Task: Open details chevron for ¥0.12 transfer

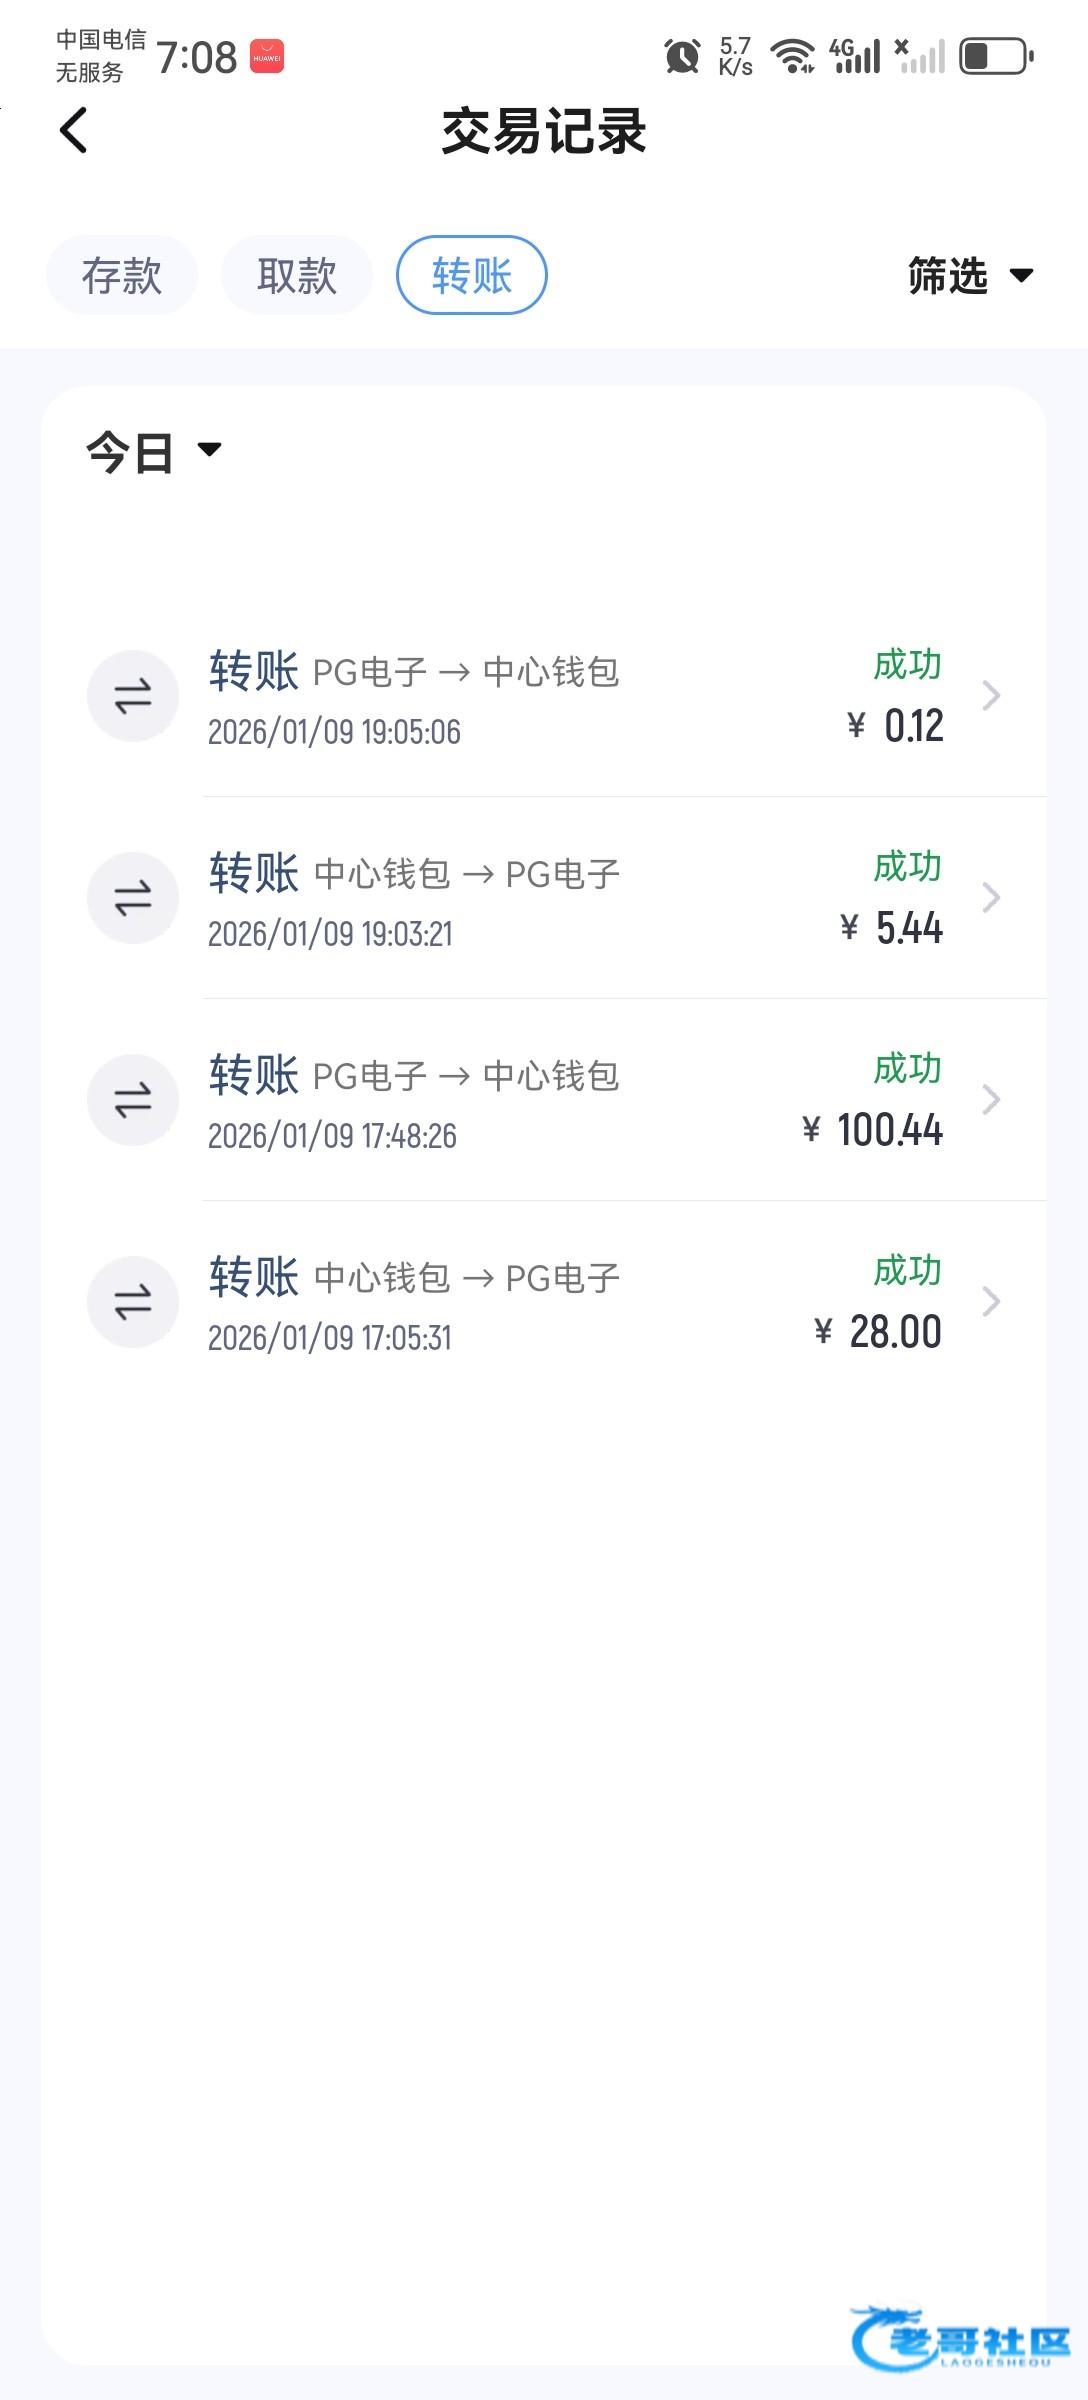Action: tap(991, 696)
